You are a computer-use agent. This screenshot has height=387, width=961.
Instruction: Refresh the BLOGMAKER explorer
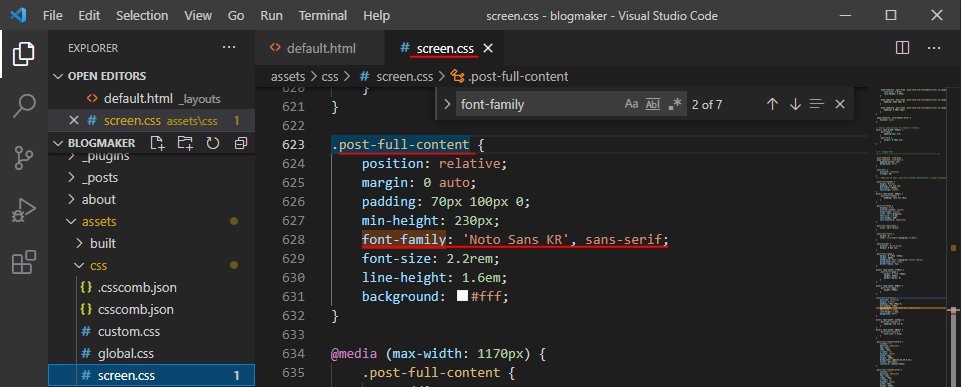(x=213, y=143)
